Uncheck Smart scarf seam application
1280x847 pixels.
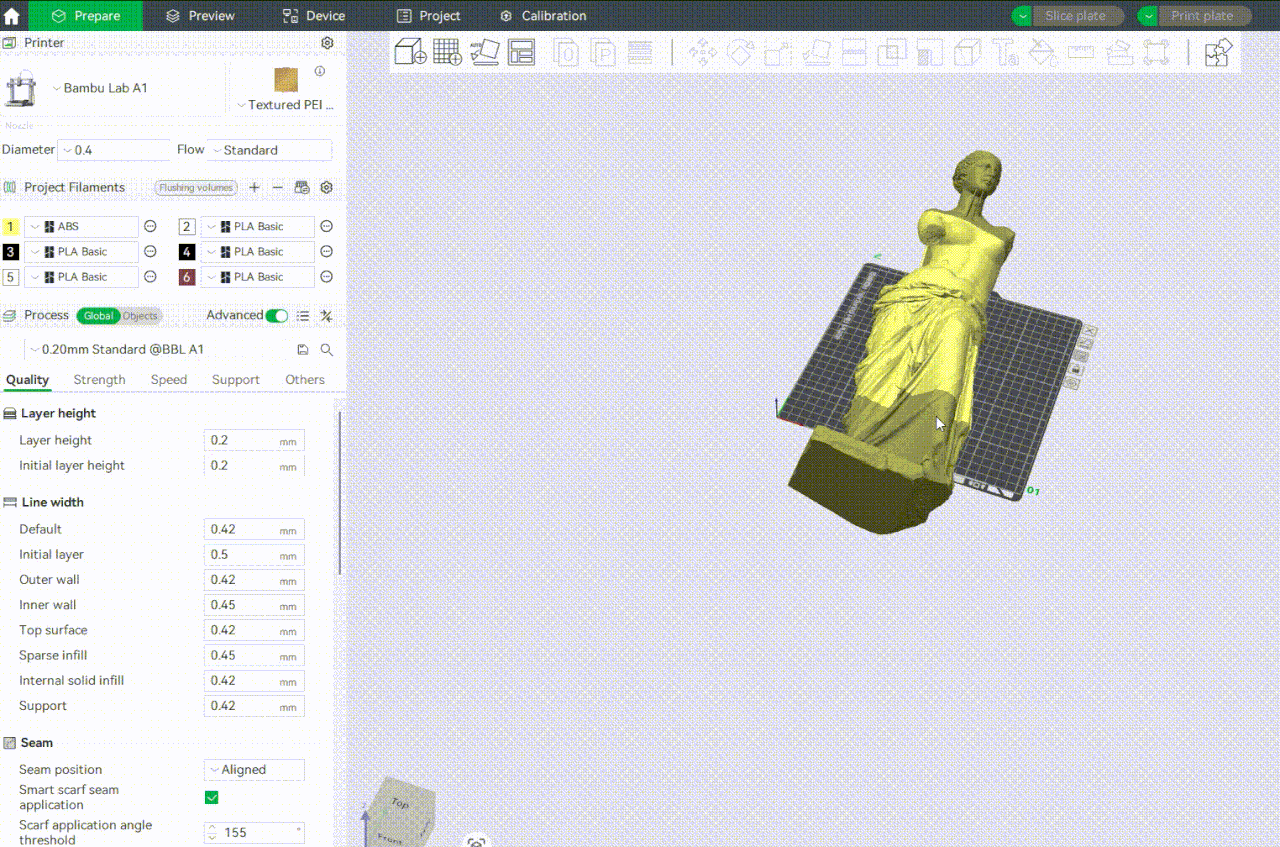[x=211, y=797]
